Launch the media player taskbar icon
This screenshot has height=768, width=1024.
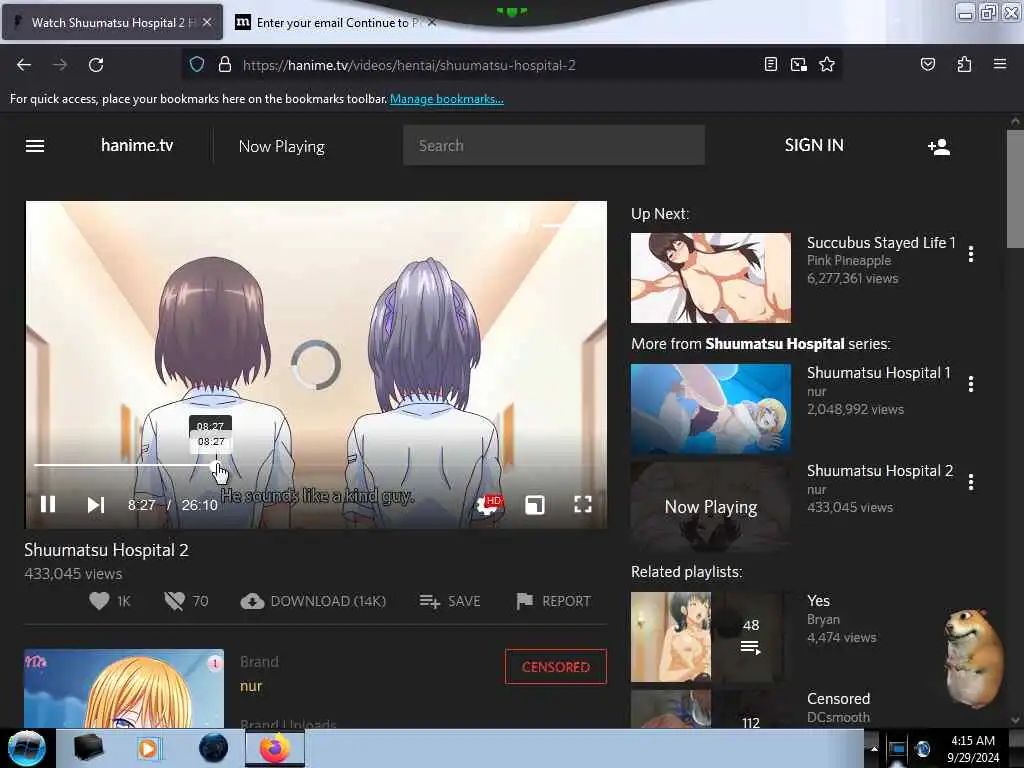pos(148,748)
